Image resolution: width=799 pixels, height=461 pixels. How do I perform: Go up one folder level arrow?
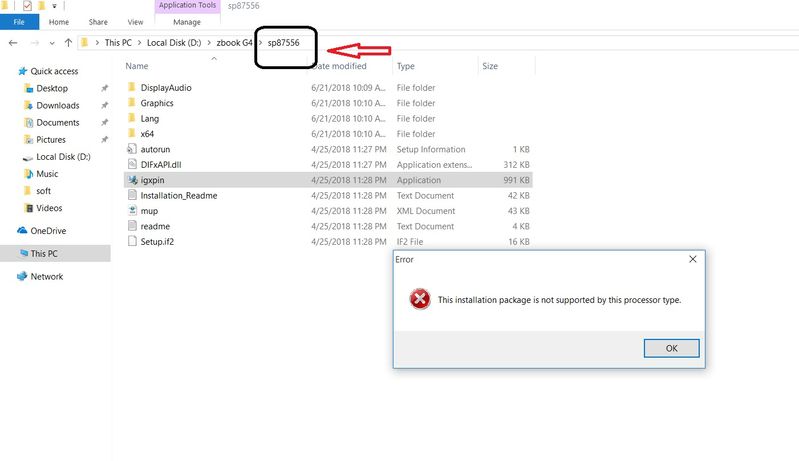(x=68, y=43)
